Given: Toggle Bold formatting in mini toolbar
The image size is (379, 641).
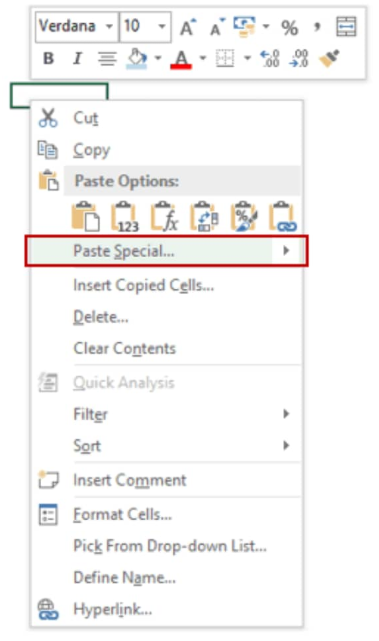Looking at the screenshot, I should click(x=48, y=58).
